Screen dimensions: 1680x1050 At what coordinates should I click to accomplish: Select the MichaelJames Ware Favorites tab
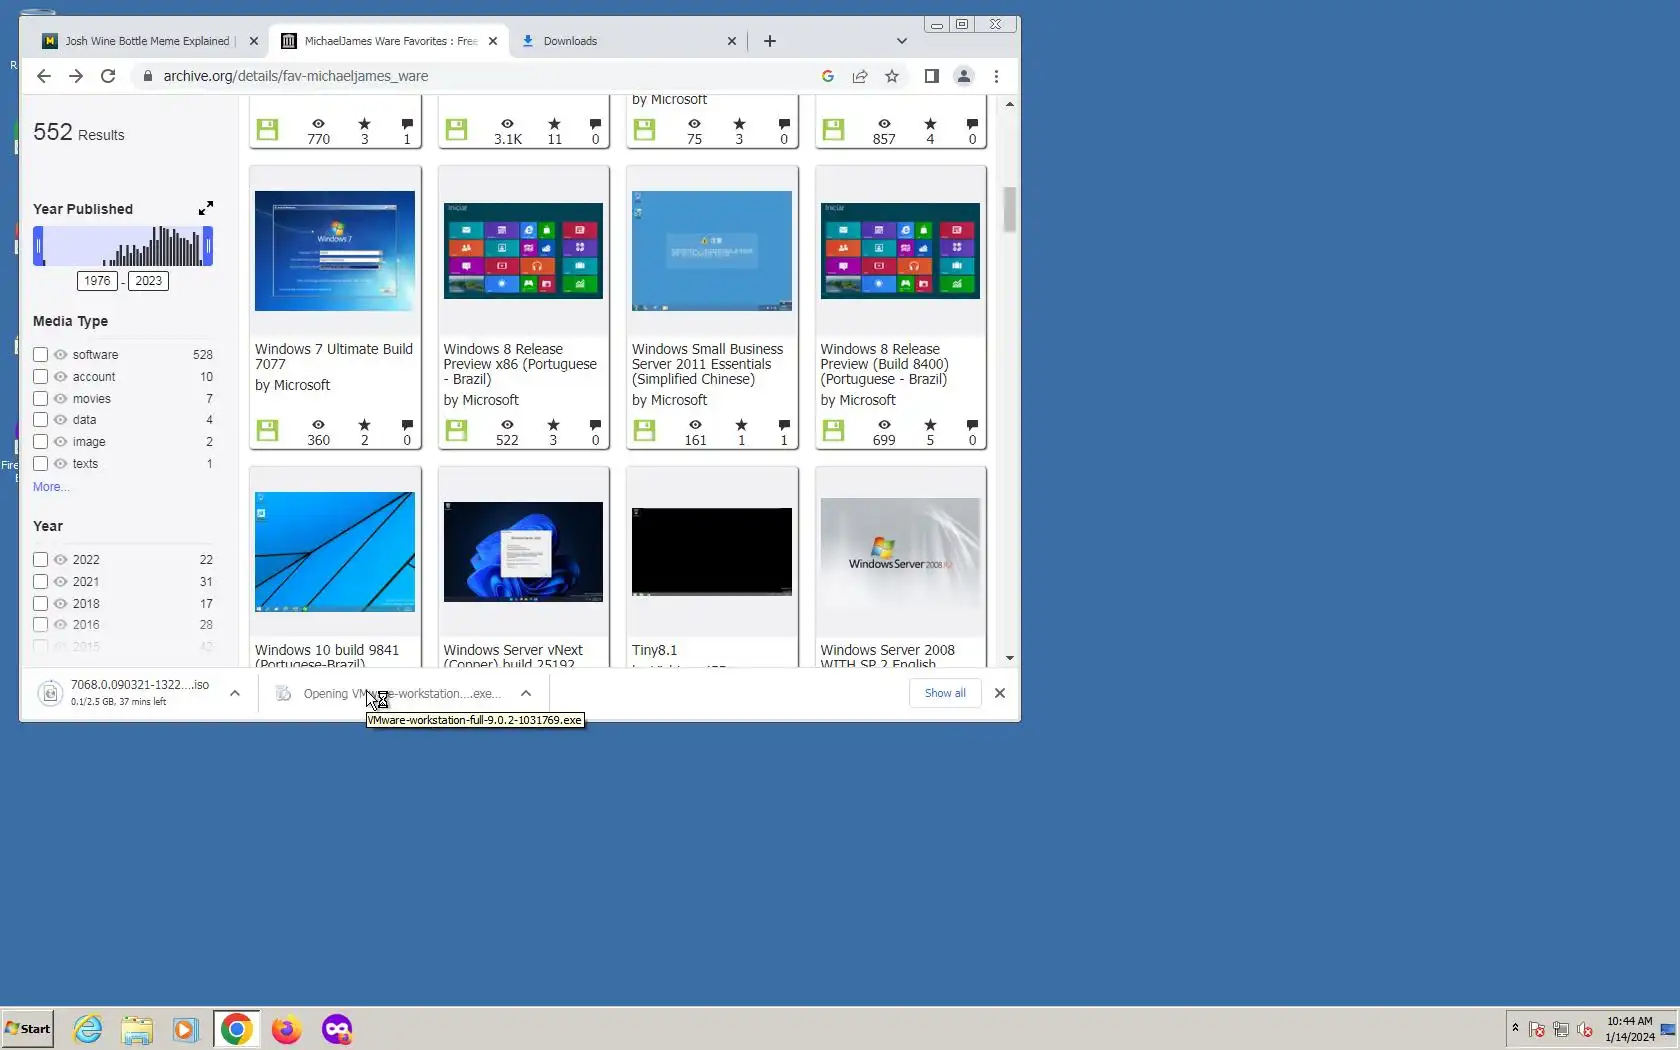pyautogui.click(x=390, y=41)
